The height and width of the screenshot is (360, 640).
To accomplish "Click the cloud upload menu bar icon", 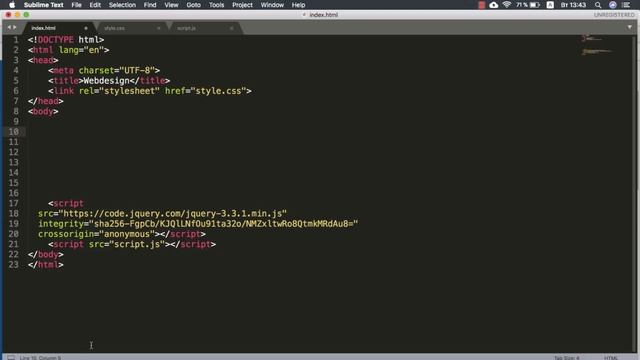I will tap(493, 5).
